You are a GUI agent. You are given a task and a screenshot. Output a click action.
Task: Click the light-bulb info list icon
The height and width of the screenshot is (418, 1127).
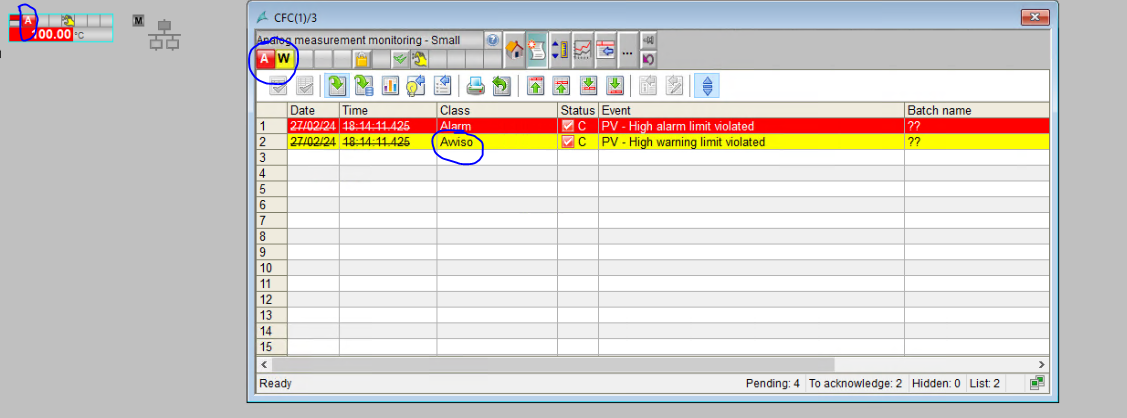click(416, 86)
